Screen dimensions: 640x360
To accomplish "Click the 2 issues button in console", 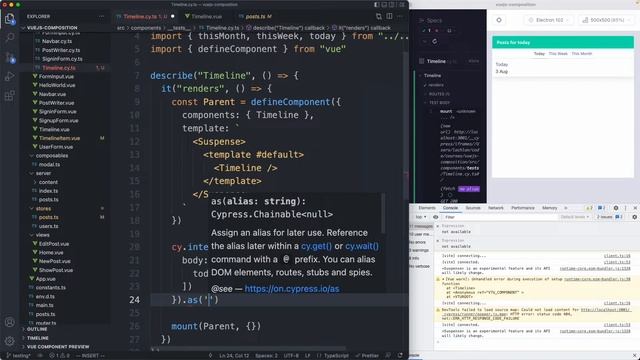I will (610, 217).
